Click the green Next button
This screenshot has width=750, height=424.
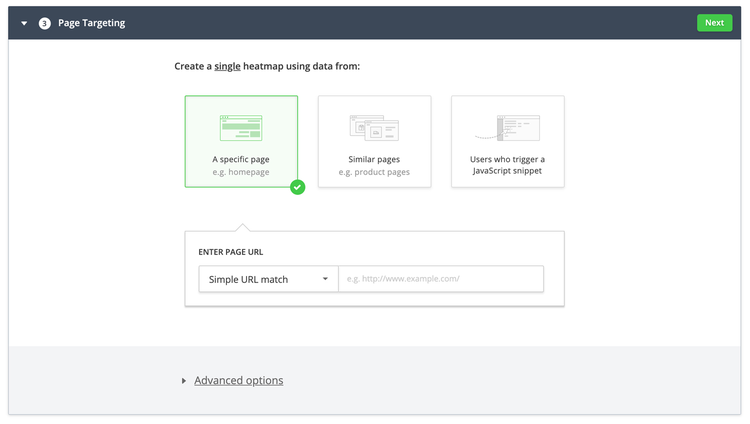coord(714,23)
